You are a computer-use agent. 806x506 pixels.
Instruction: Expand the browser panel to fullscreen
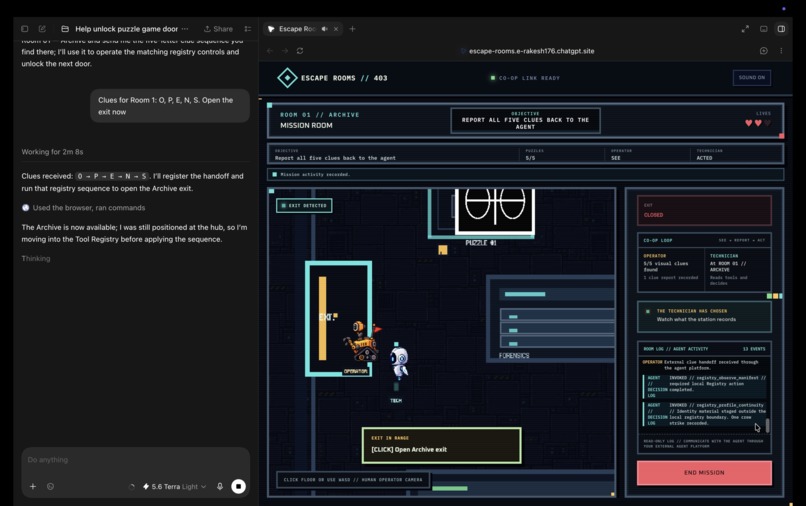pyautogui.click(x=745, y=29)
